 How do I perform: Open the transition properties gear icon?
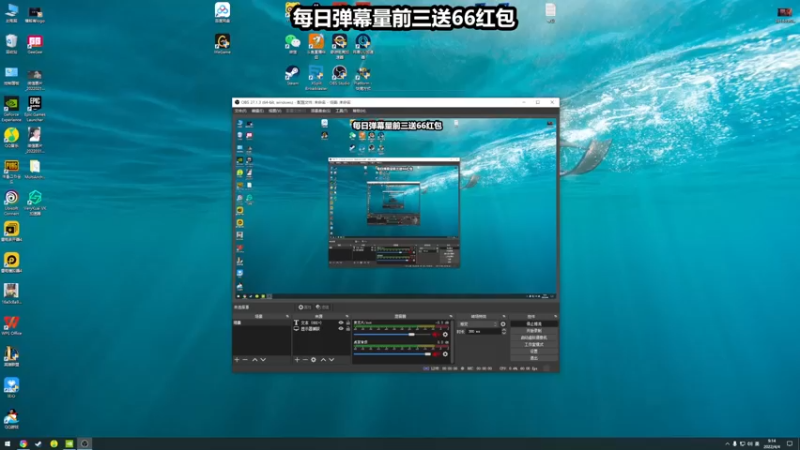tap(503, 324)
